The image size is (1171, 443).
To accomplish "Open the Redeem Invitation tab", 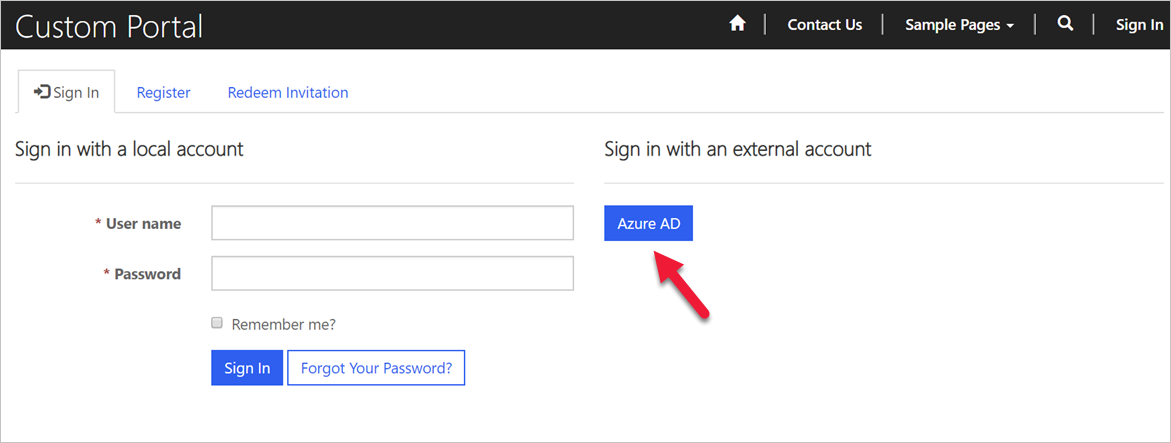I will 288,92.
